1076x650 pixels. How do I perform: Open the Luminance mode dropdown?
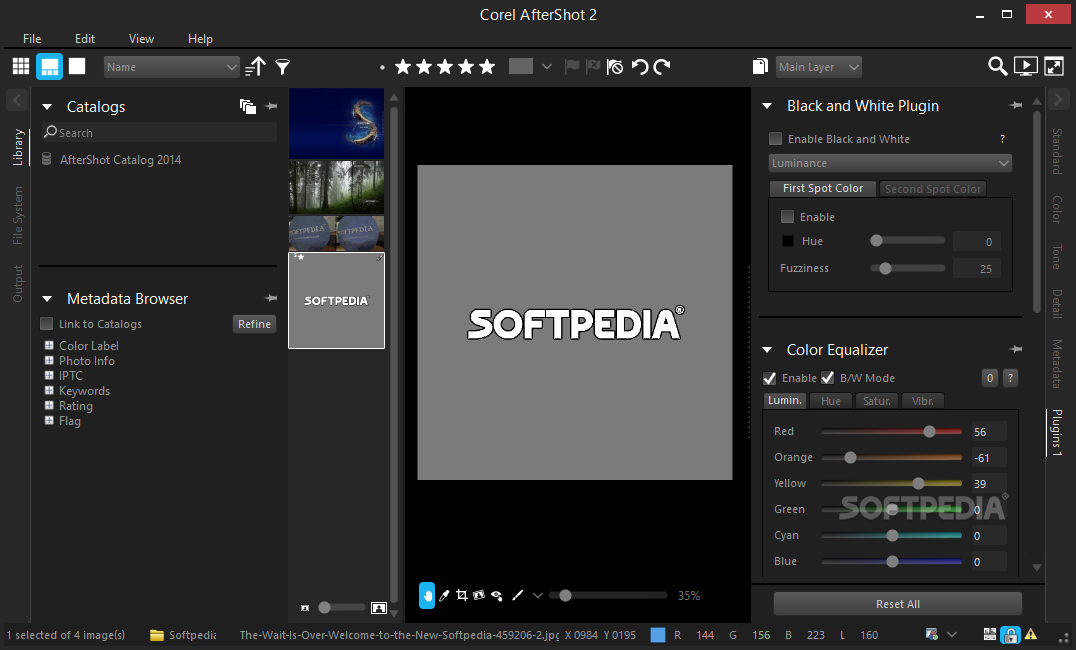890,163
